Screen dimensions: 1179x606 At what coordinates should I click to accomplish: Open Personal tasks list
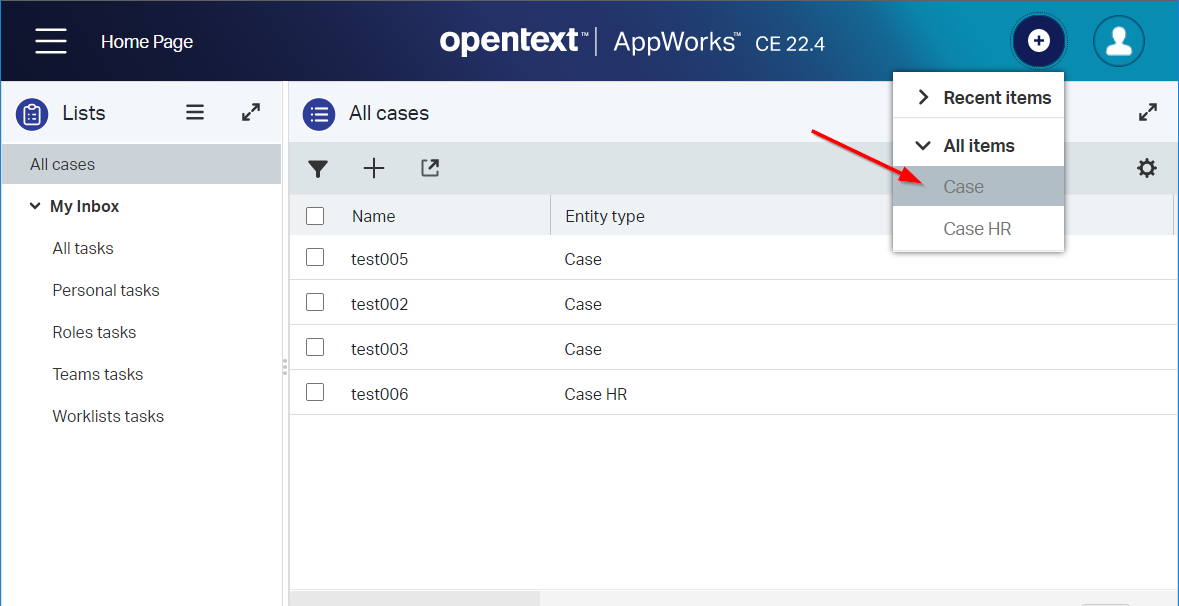point(106,290)
